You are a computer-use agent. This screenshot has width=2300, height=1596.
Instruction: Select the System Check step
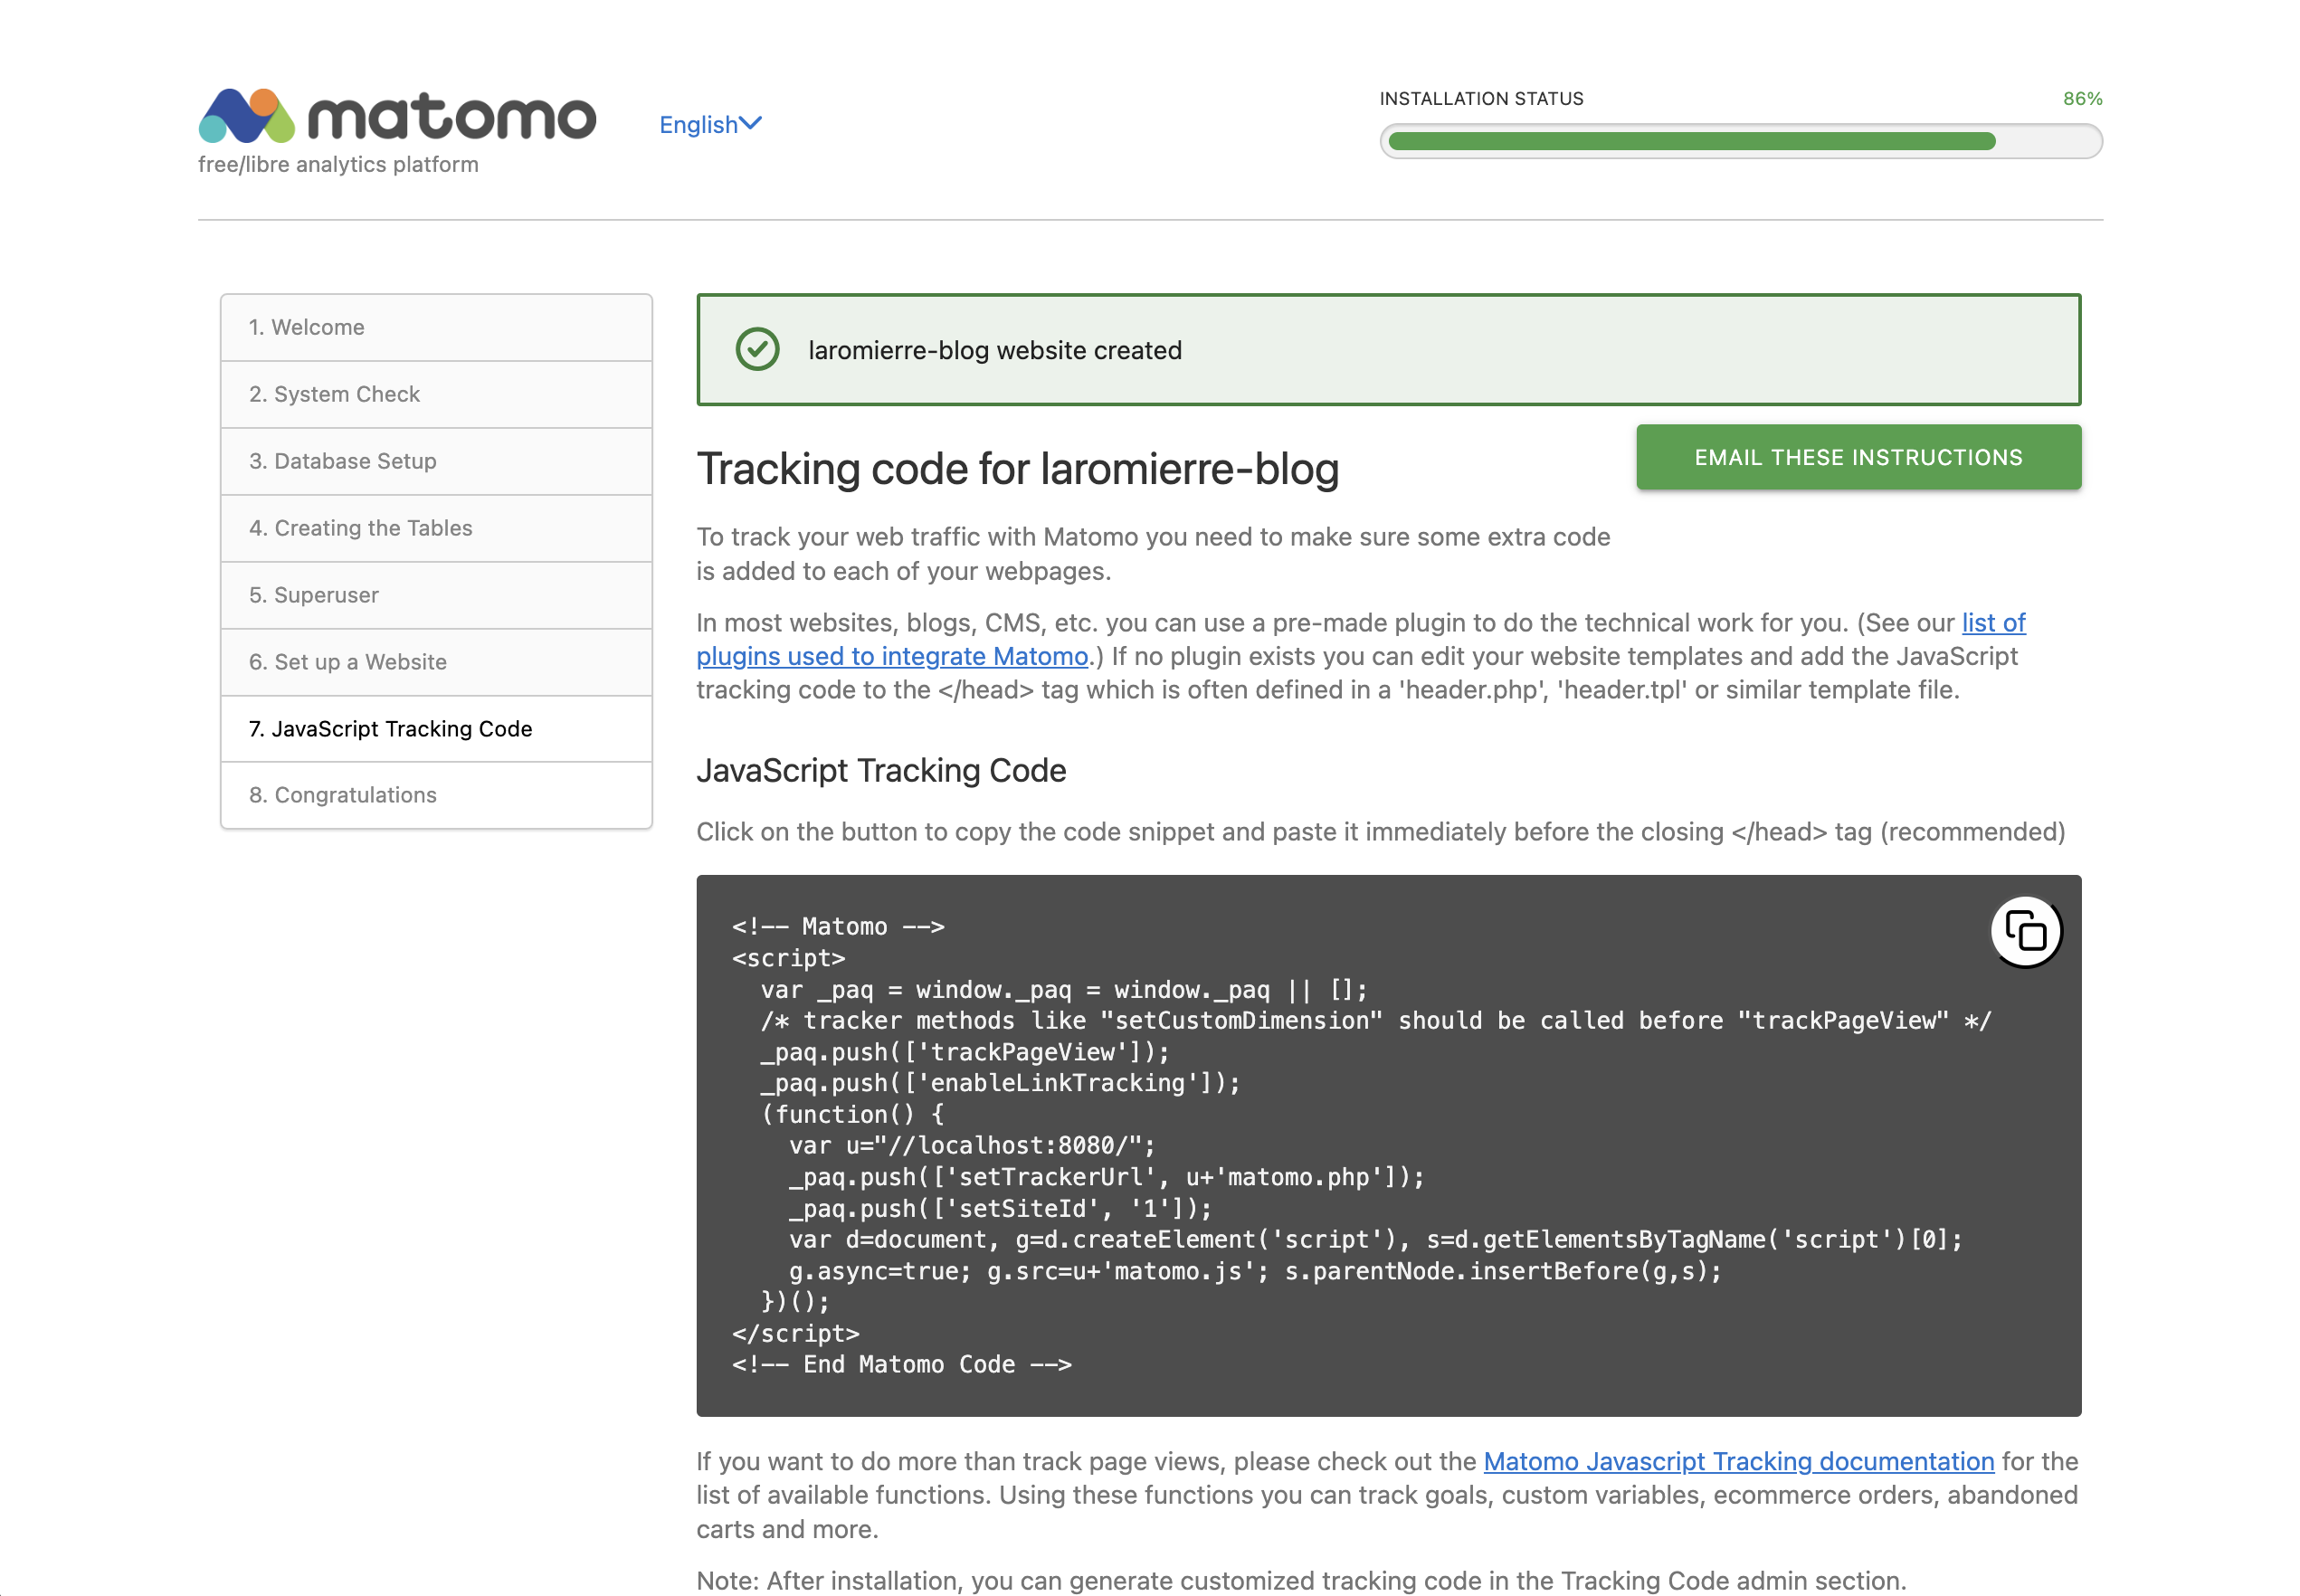[334, 393]
